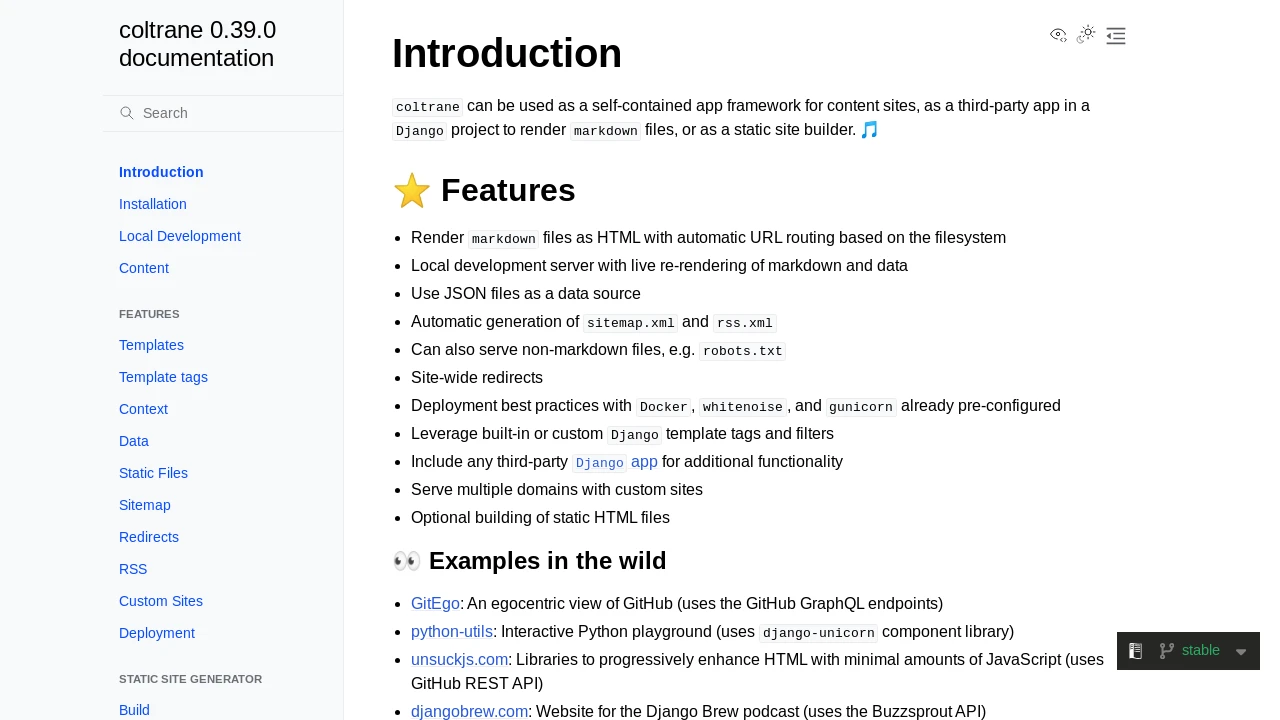Open the Local Development page
Screen dimensions: 1280x720
[180, 236]
